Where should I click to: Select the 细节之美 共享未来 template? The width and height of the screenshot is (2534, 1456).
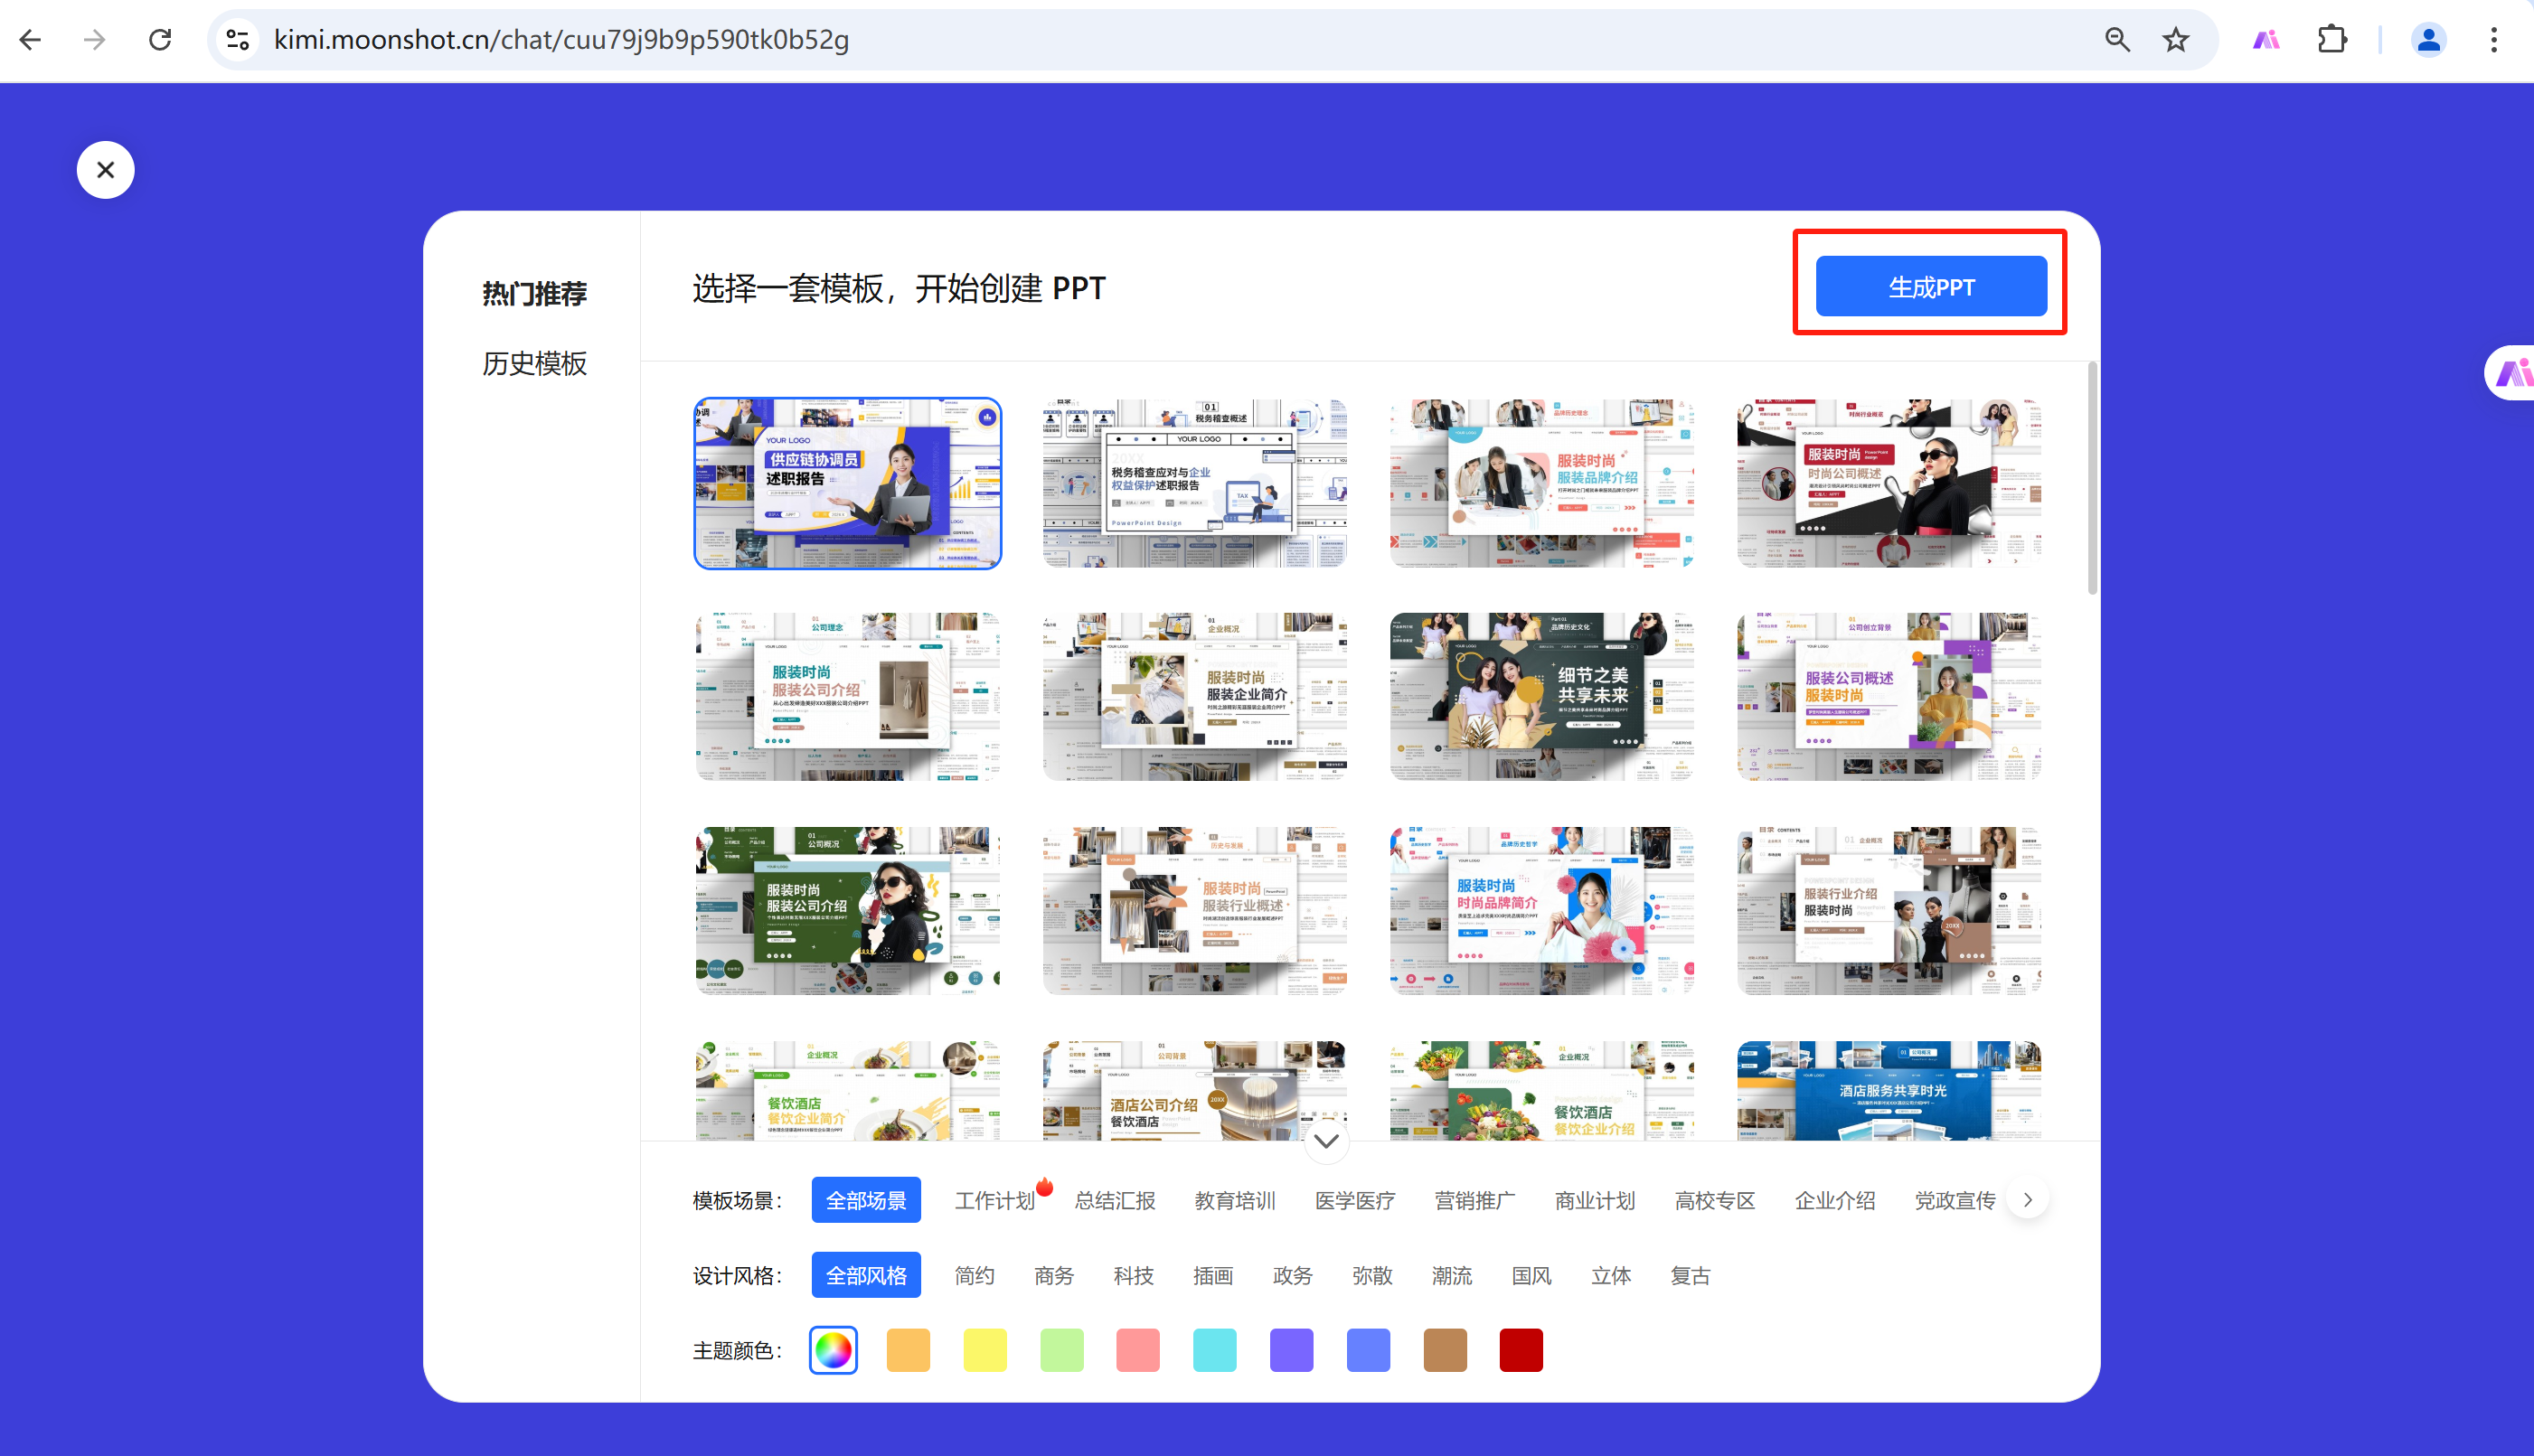click(x=1542, y=697)
